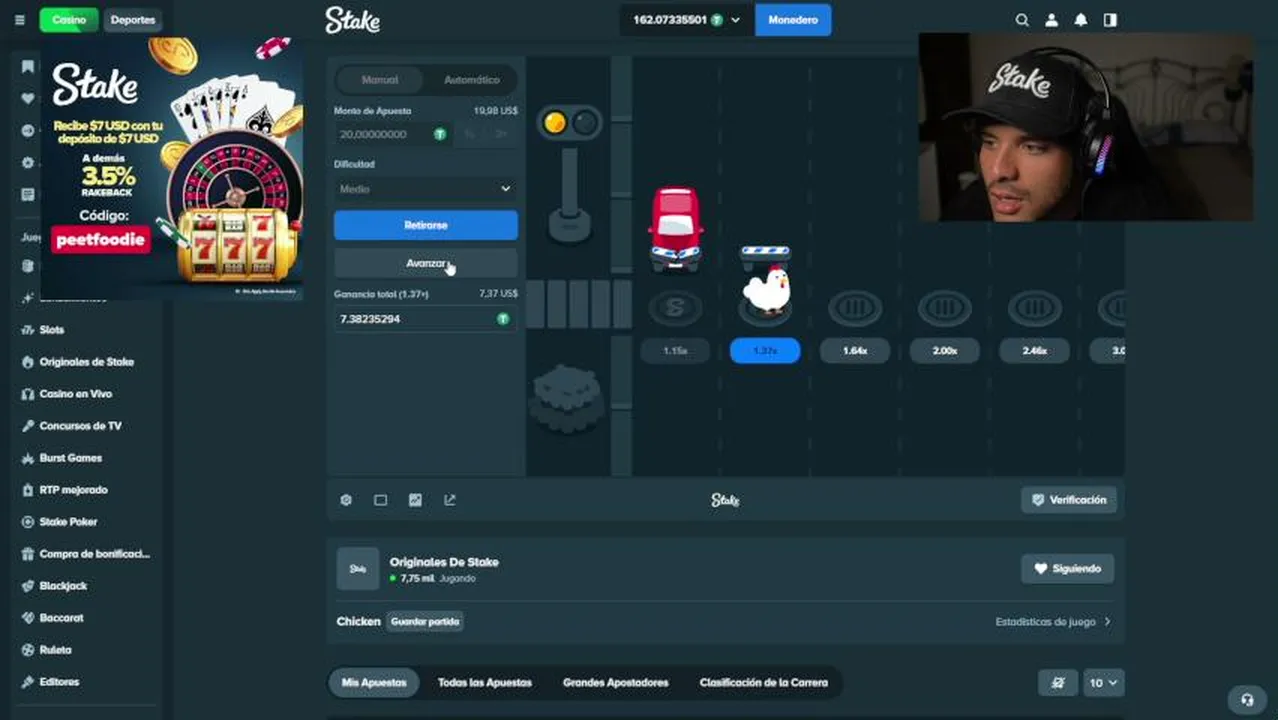Click the Monto de Apuesta input field
Image resolution: width=1278 pixels, height=720 pixels.
click(393, 134)
